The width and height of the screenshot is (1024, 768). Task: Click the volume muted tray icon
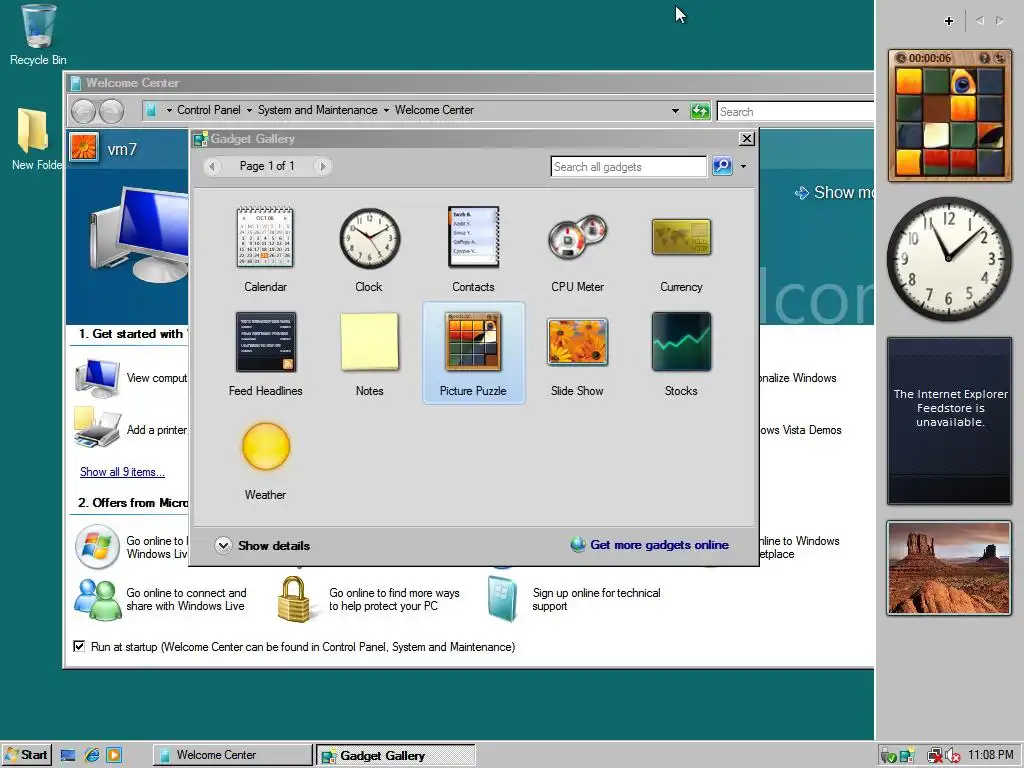(x=952, y=756)
